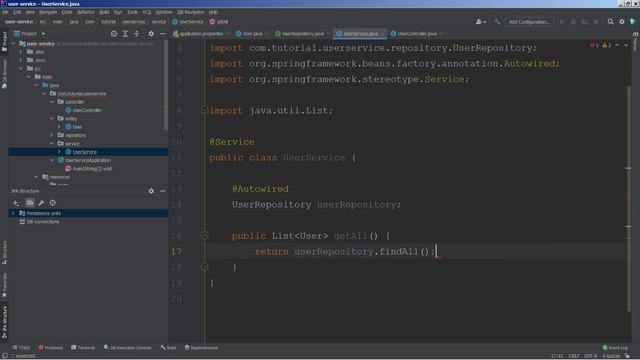Open the File menu
Screen dimensions: 640x360
(x=5, y=12)
